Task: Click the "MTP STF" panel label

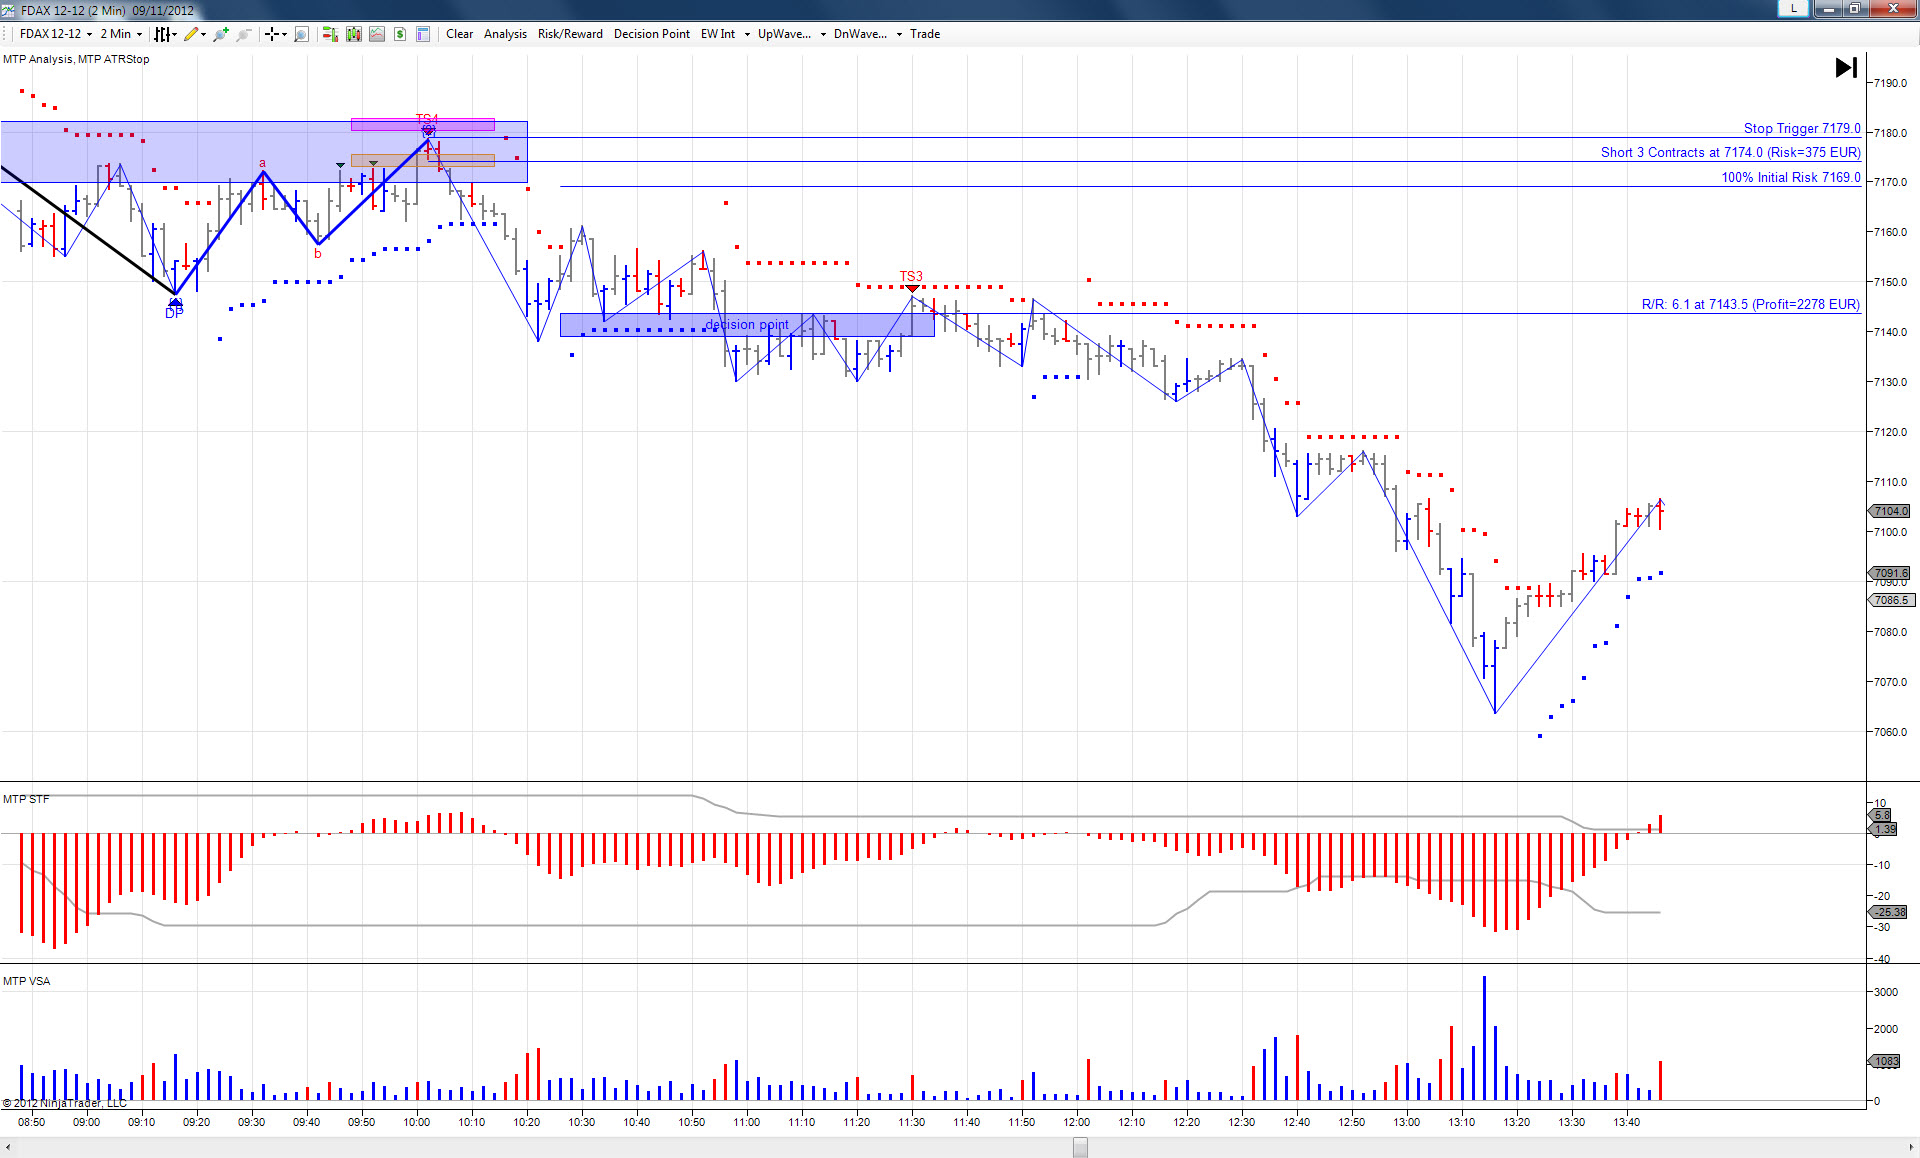Action: tap(26, 799)
